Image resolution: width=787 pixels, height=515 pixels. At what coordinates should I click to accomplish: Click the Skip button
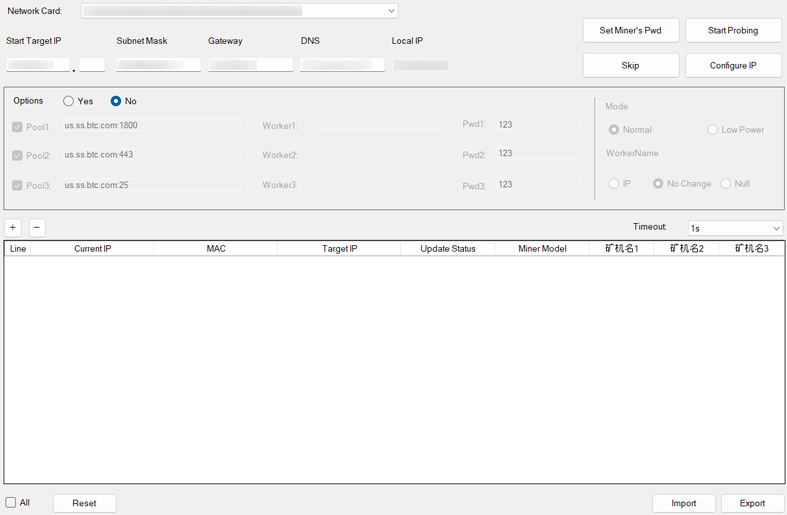631,65
